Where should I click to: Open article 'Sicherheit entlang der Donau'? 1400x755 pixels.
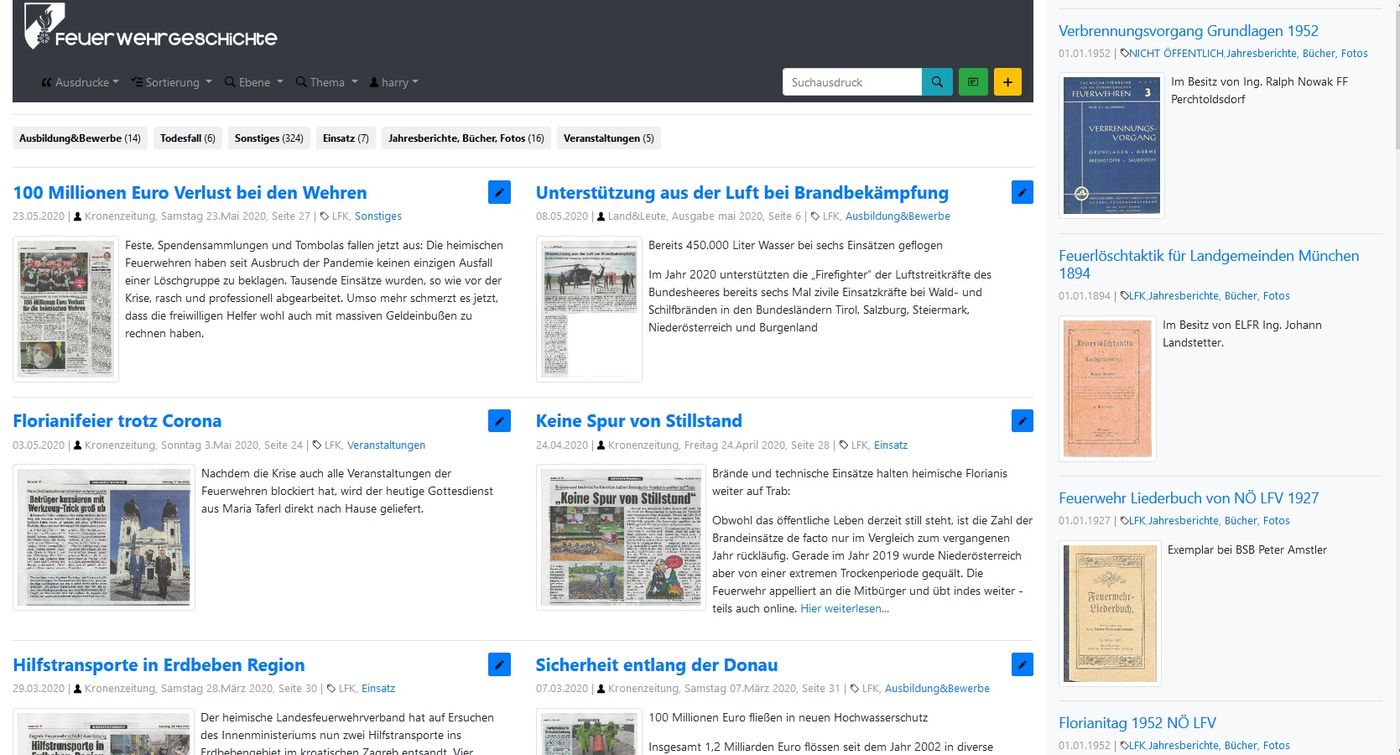657,665
